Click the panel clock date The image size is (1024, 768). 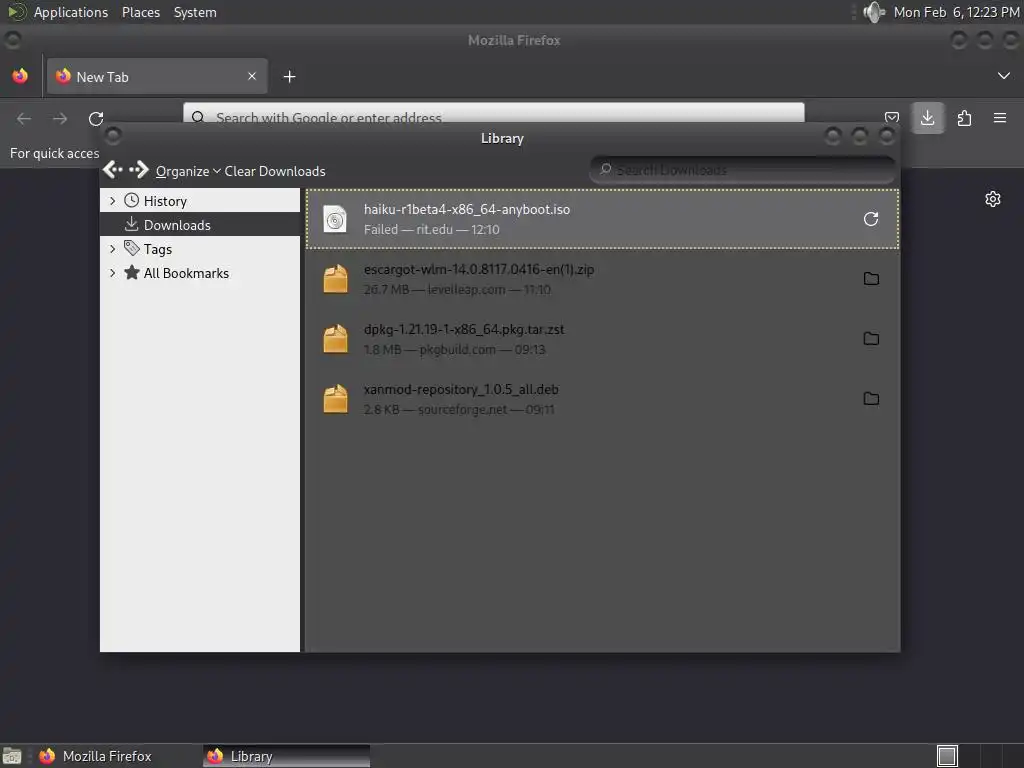tap(956, 12)
